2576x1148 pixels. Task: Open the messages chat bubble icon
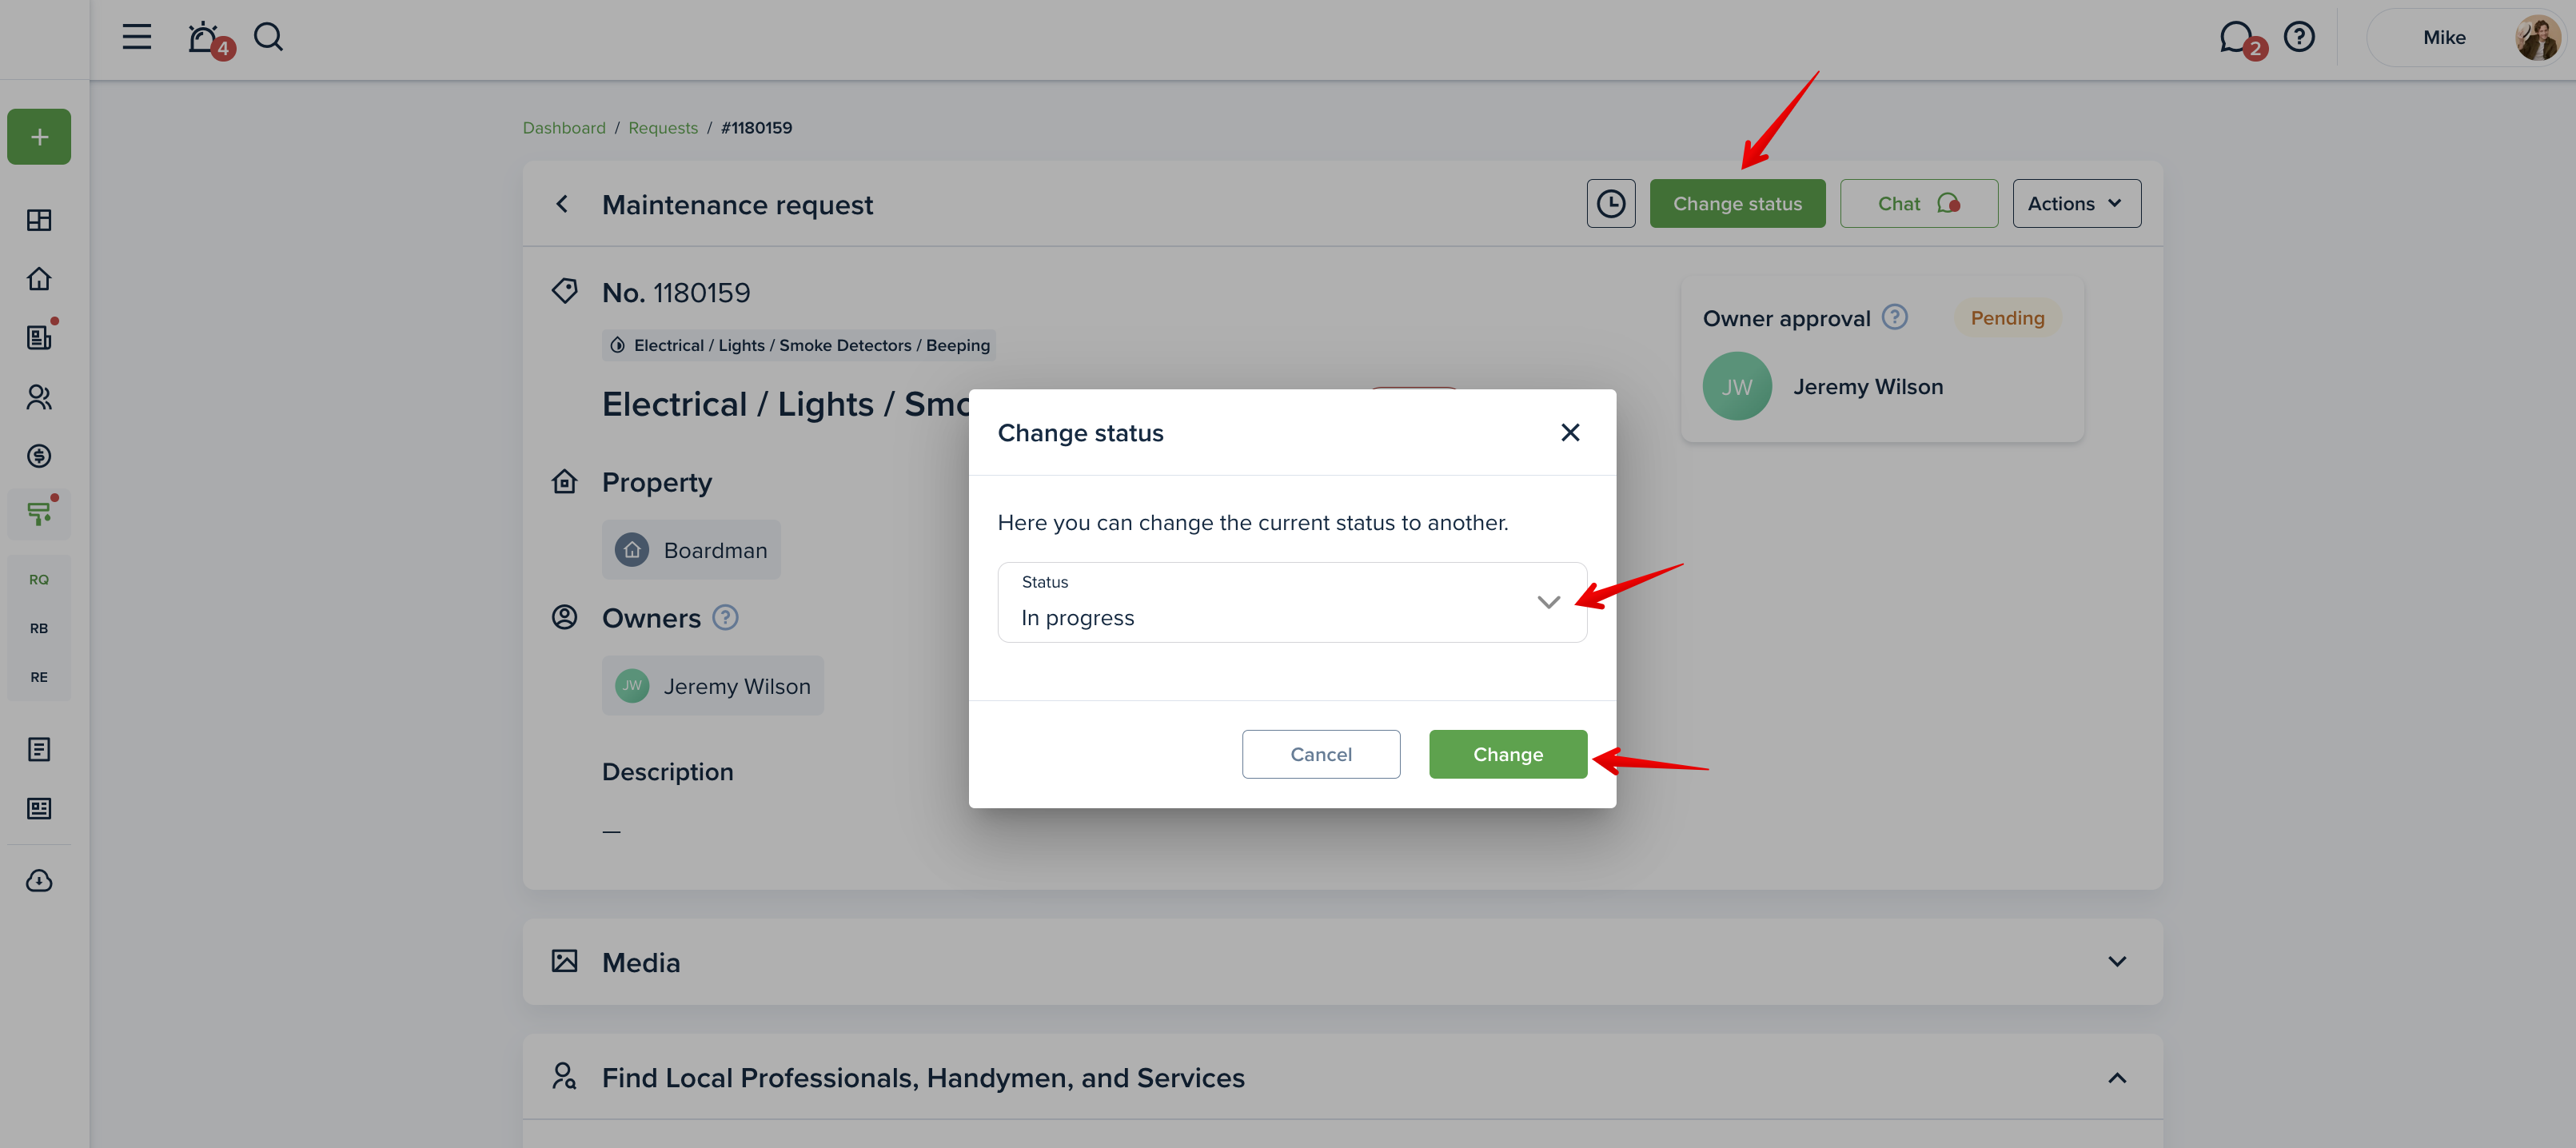[x=2235, y=38]
